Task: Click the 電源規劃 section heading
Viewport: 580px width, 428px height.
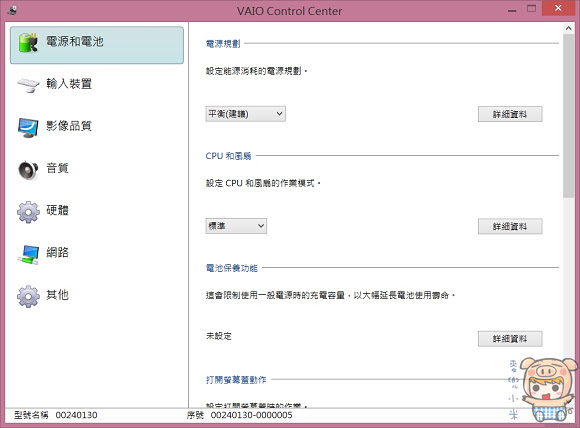Action: 223,44
